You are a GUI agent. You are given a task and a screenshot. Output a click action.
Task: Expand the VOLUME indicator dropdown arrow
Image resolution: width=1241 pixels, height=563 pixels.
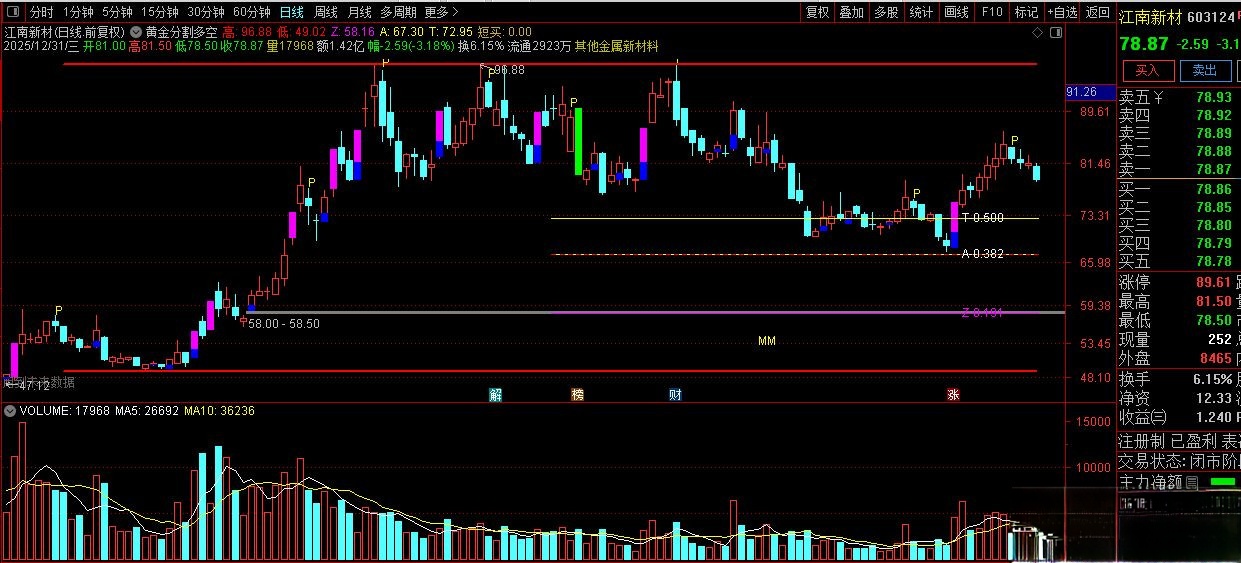point(8,411)
